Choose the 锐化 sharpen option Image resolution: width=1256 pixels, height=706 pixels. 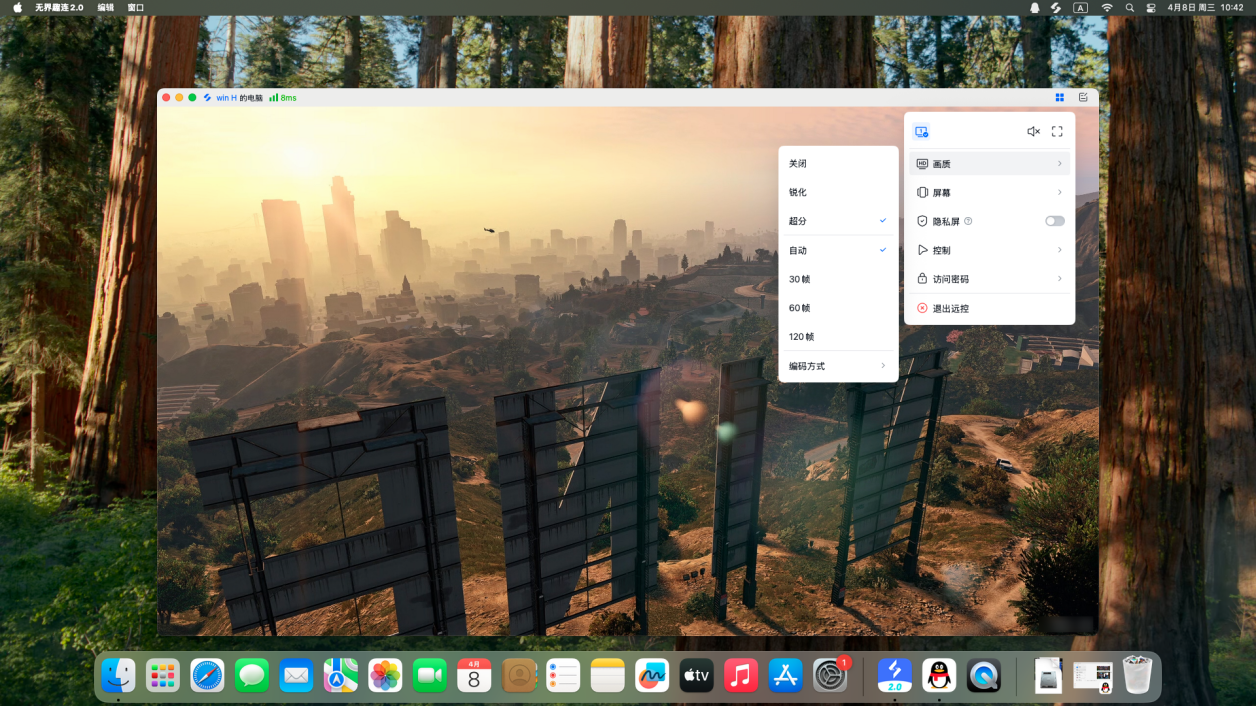coord(837,192)
